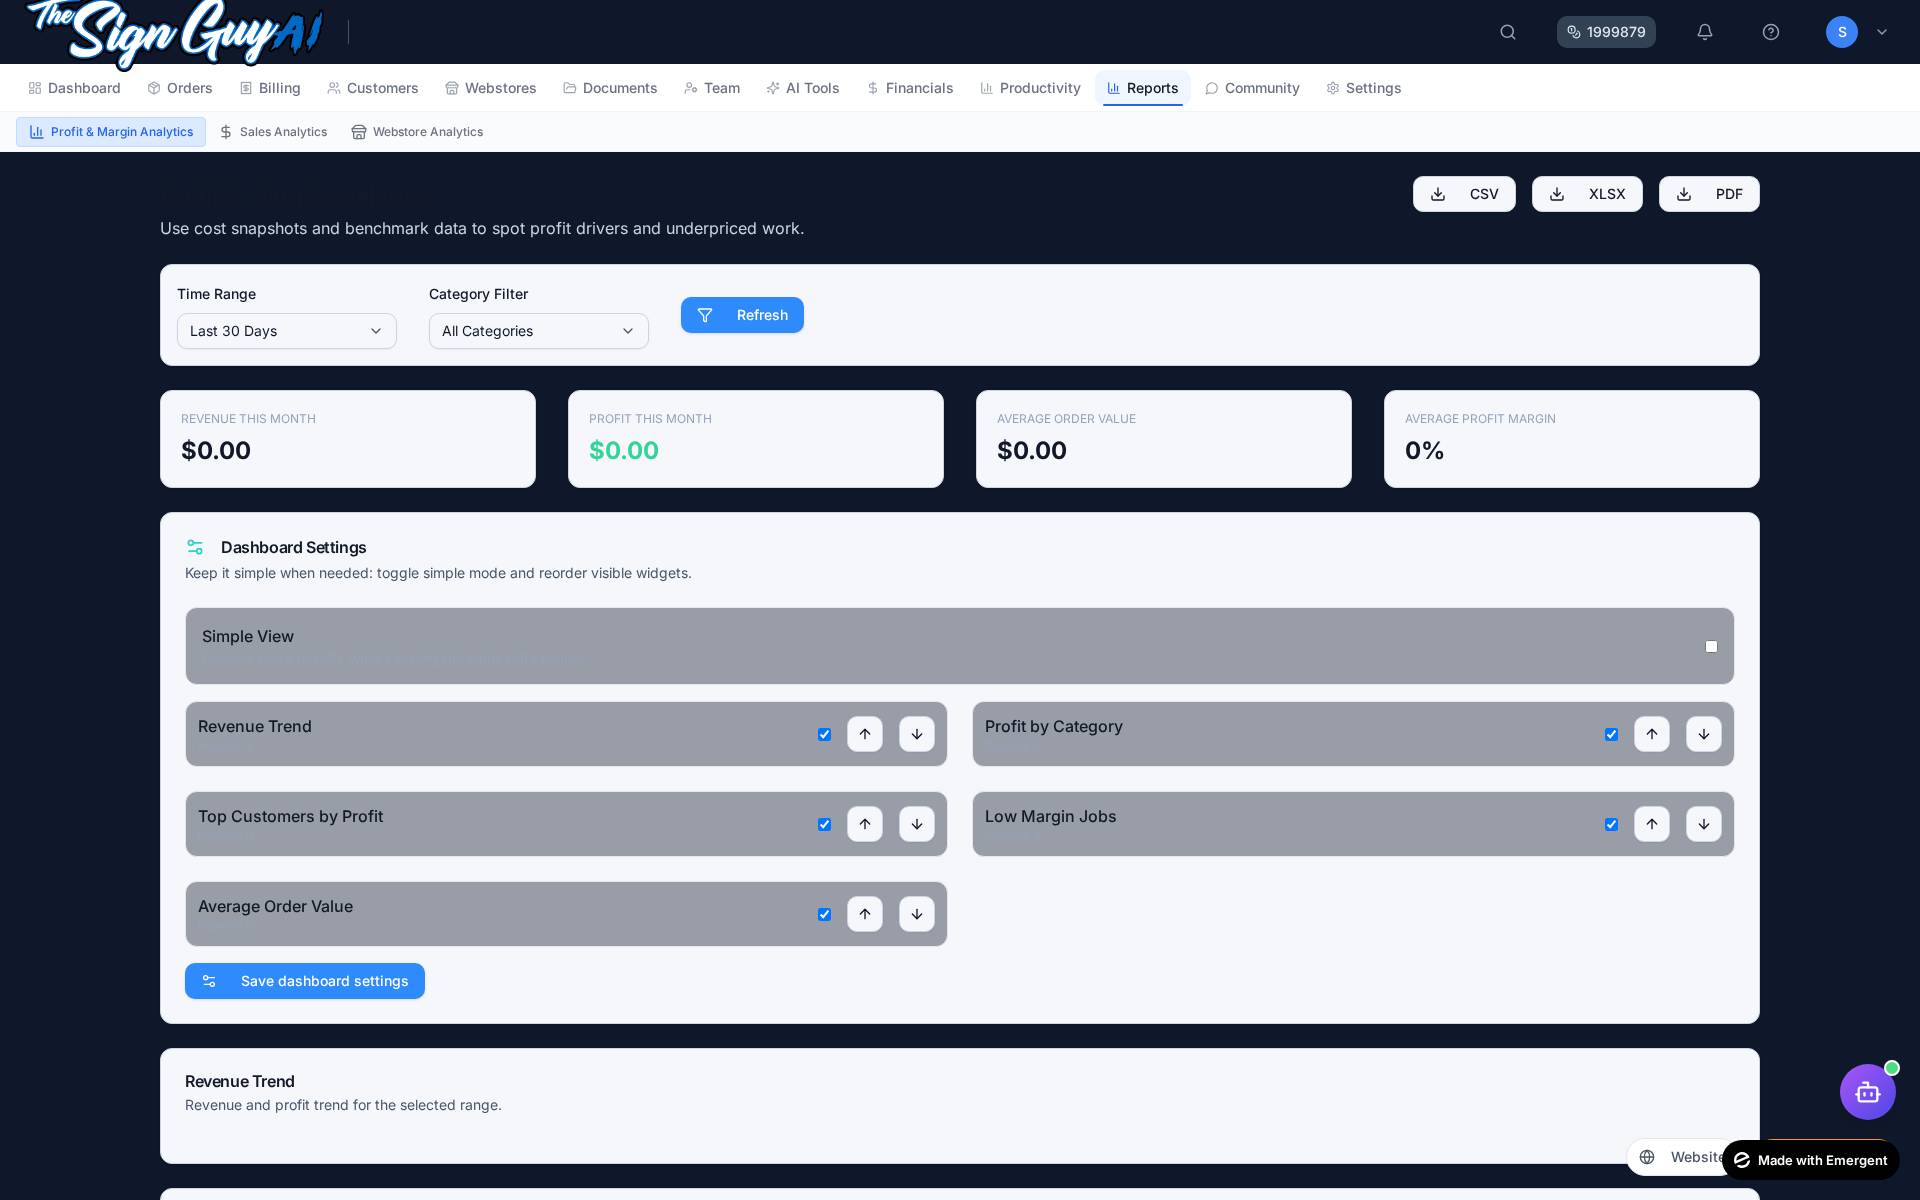Viewport: 1920px width, 1200px height.
Task: Switch to Sales Analytics subtab
Action: (x=273, y=132)
